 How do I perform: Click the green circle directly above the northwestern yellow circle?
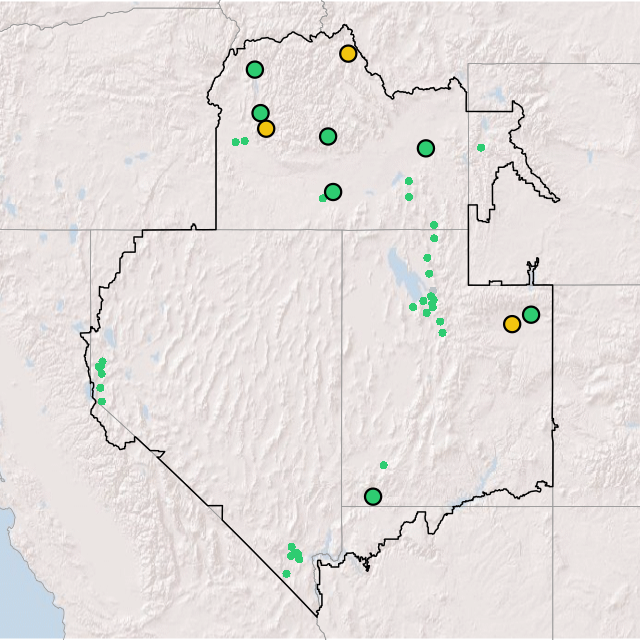(260, 113)
